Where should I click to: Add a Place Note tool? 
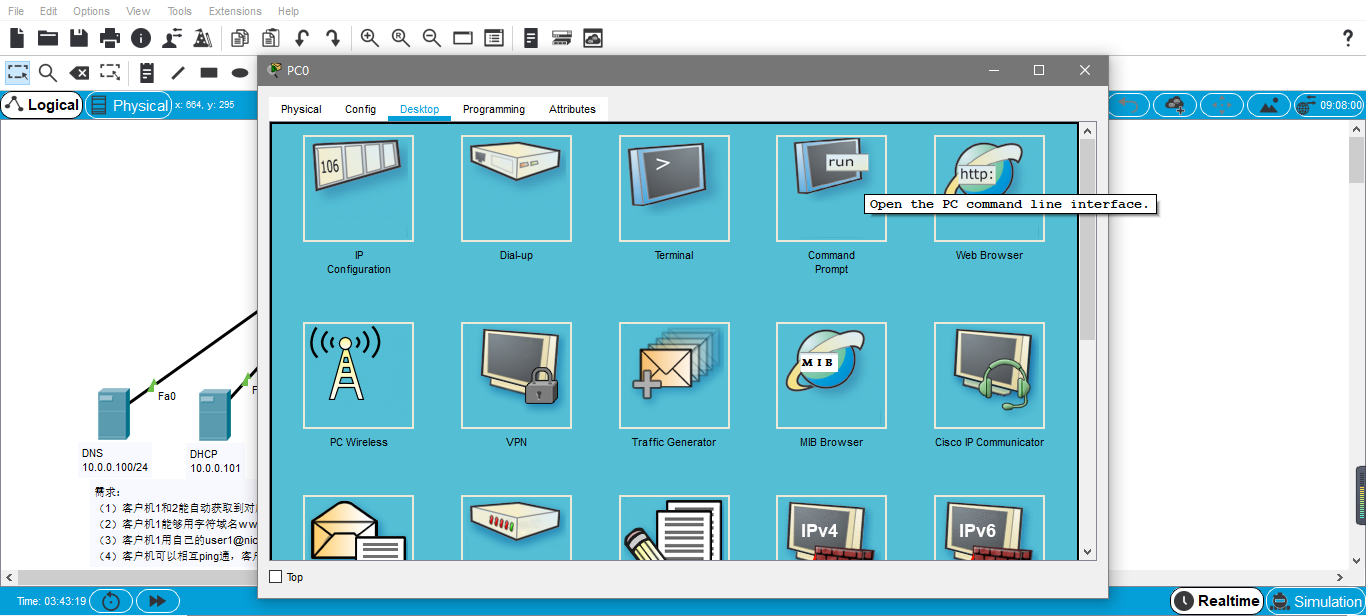pos(147,72)
